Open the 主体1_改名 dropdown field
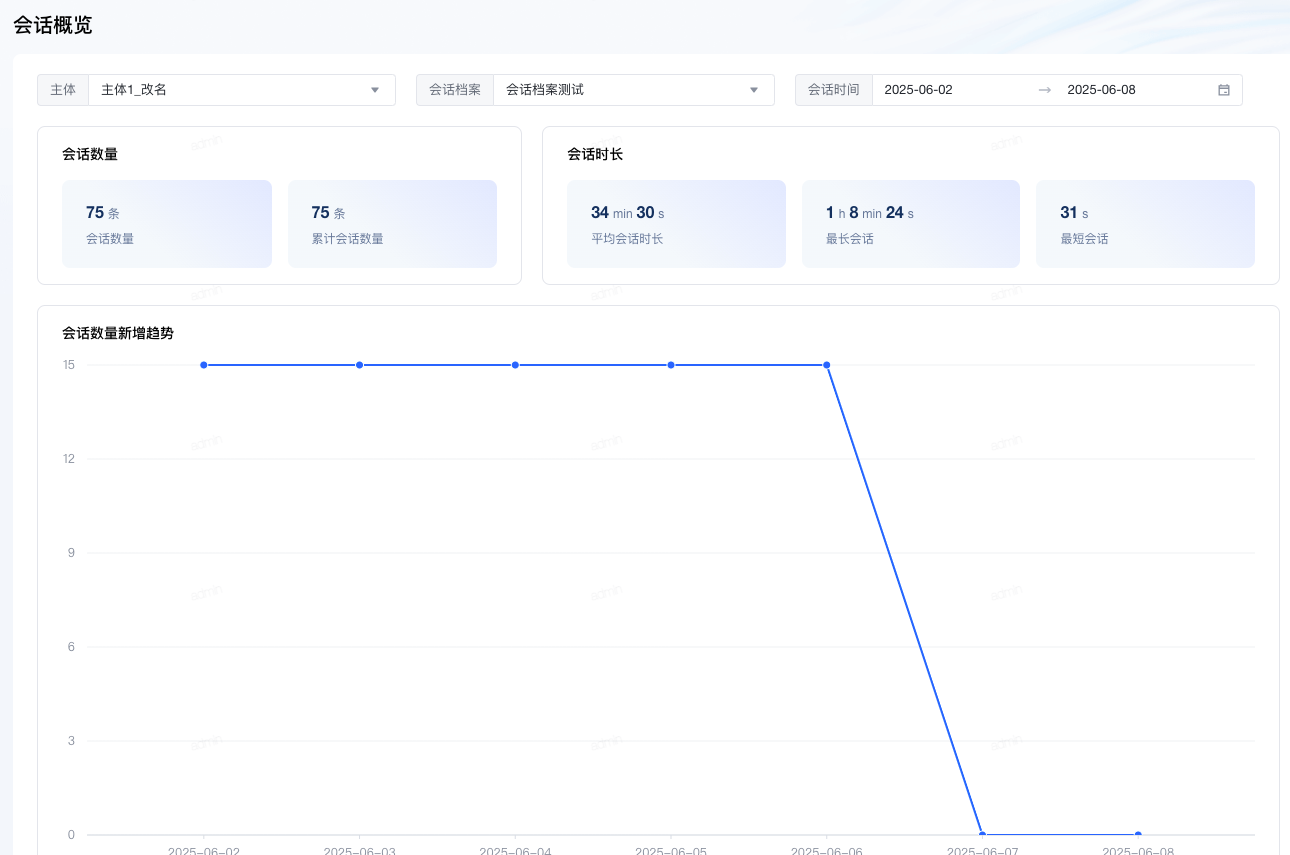Viewport: 1290px width, 855px height. click(x=230, y=90)
